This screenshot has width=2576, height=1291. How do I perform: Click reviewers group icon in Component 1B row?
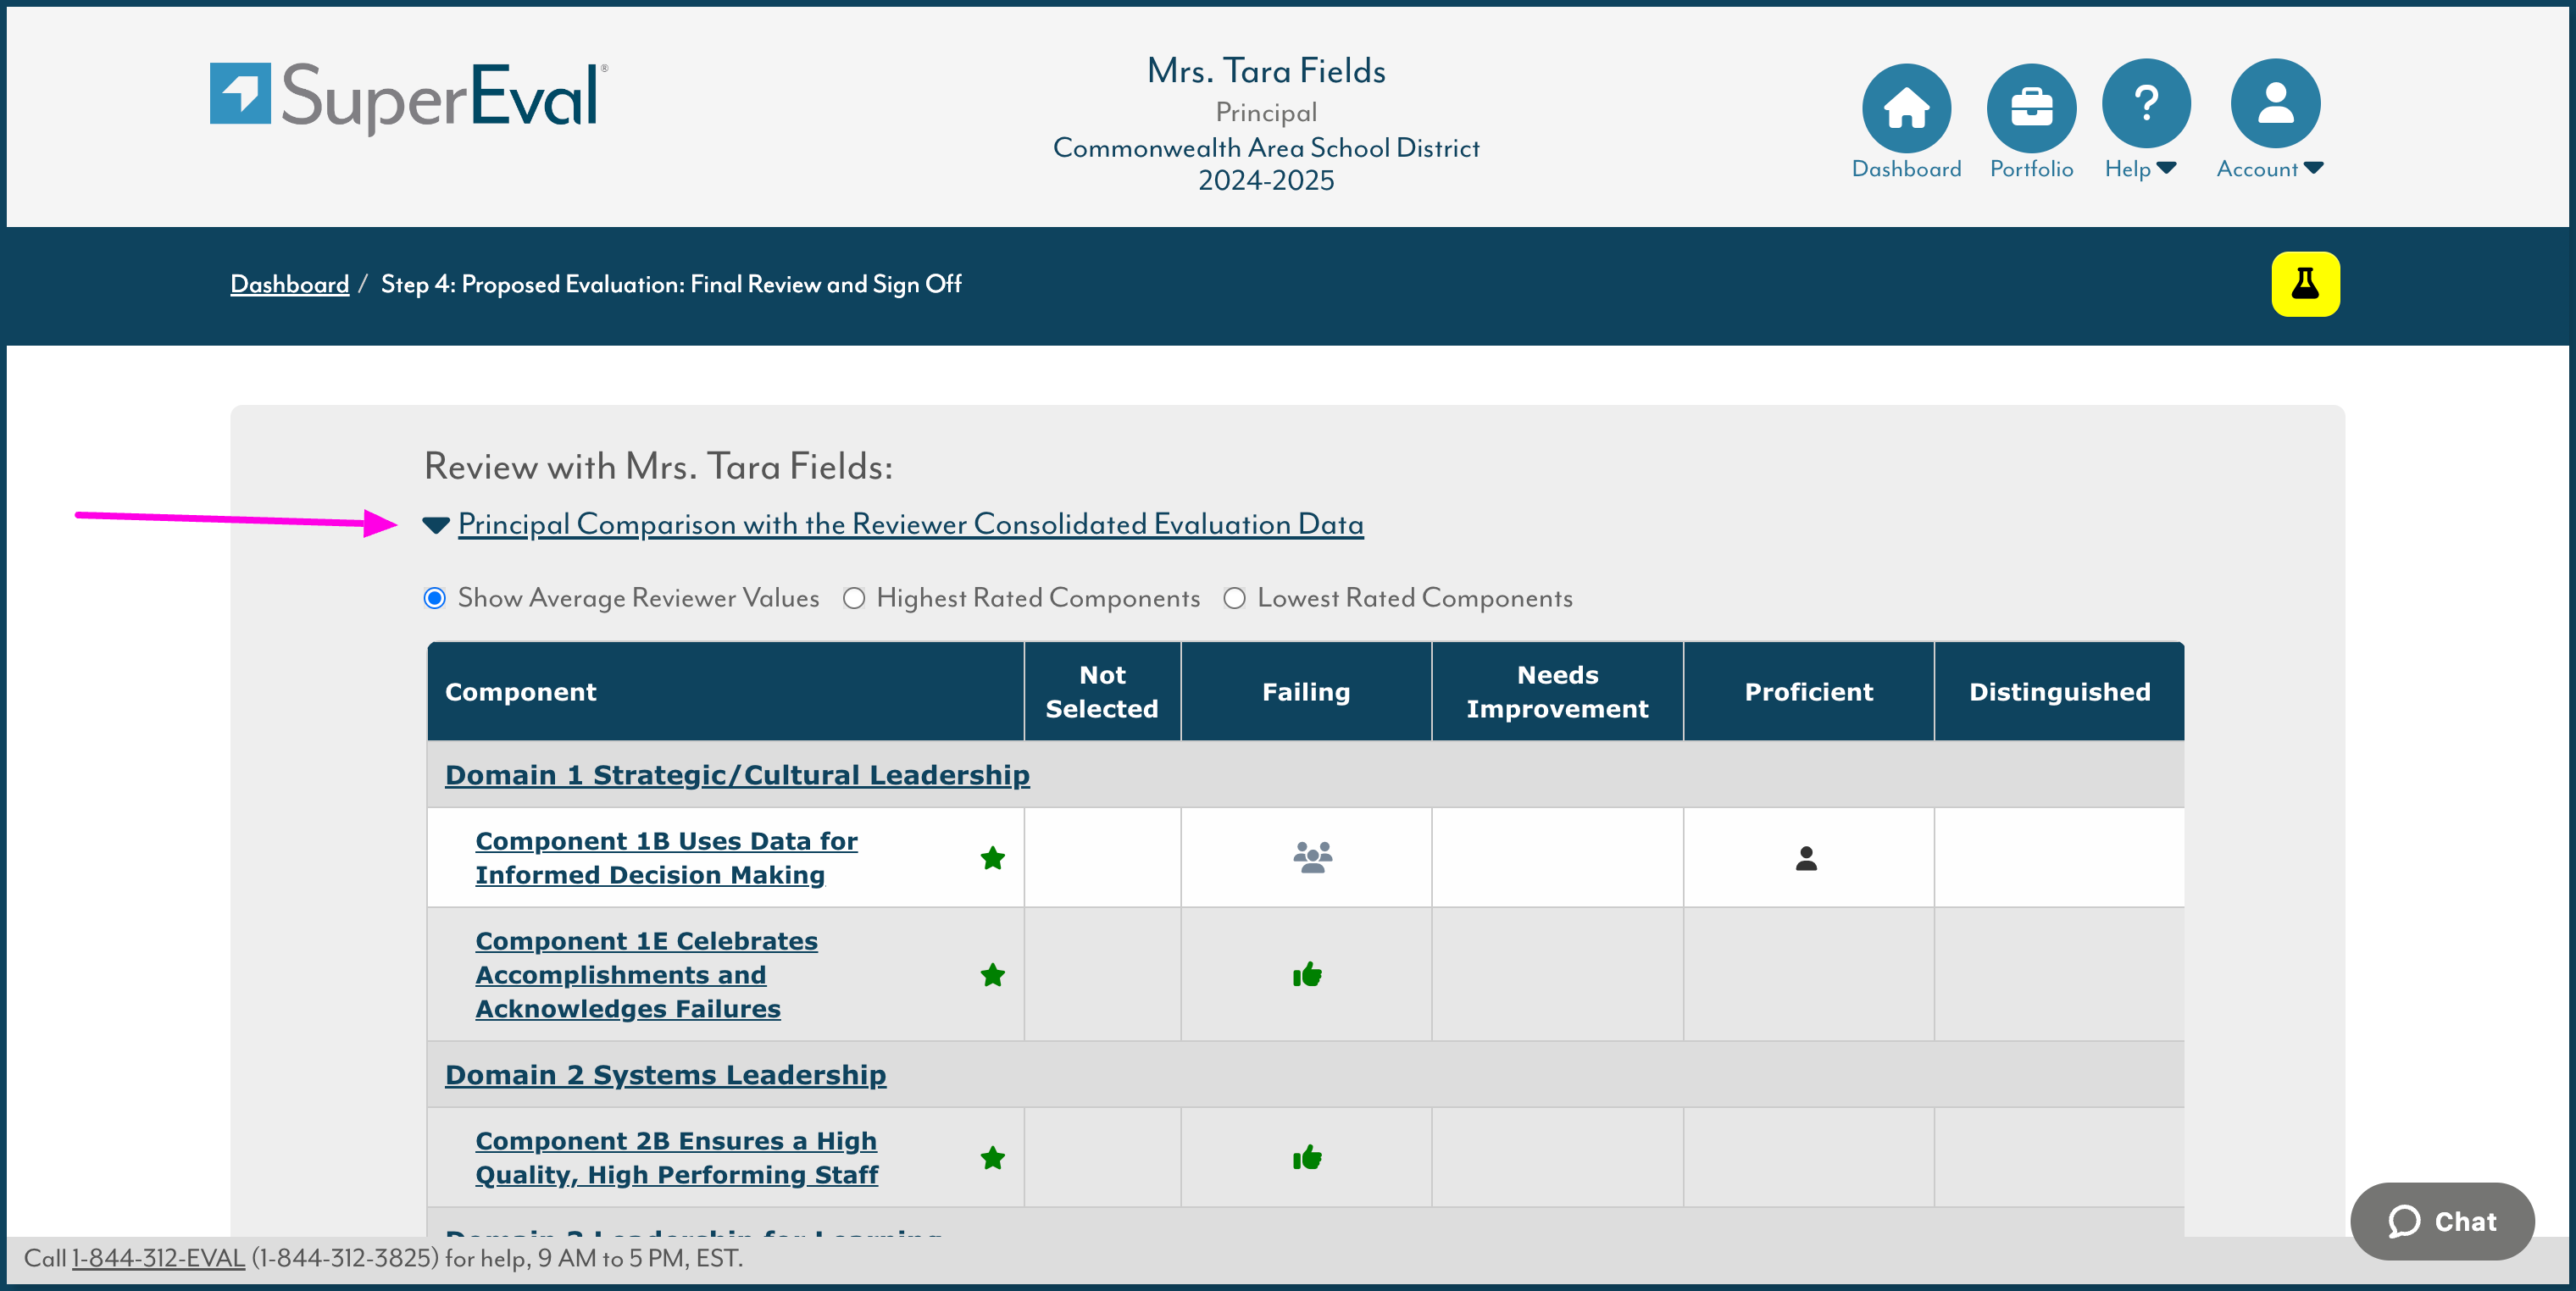1312,857
